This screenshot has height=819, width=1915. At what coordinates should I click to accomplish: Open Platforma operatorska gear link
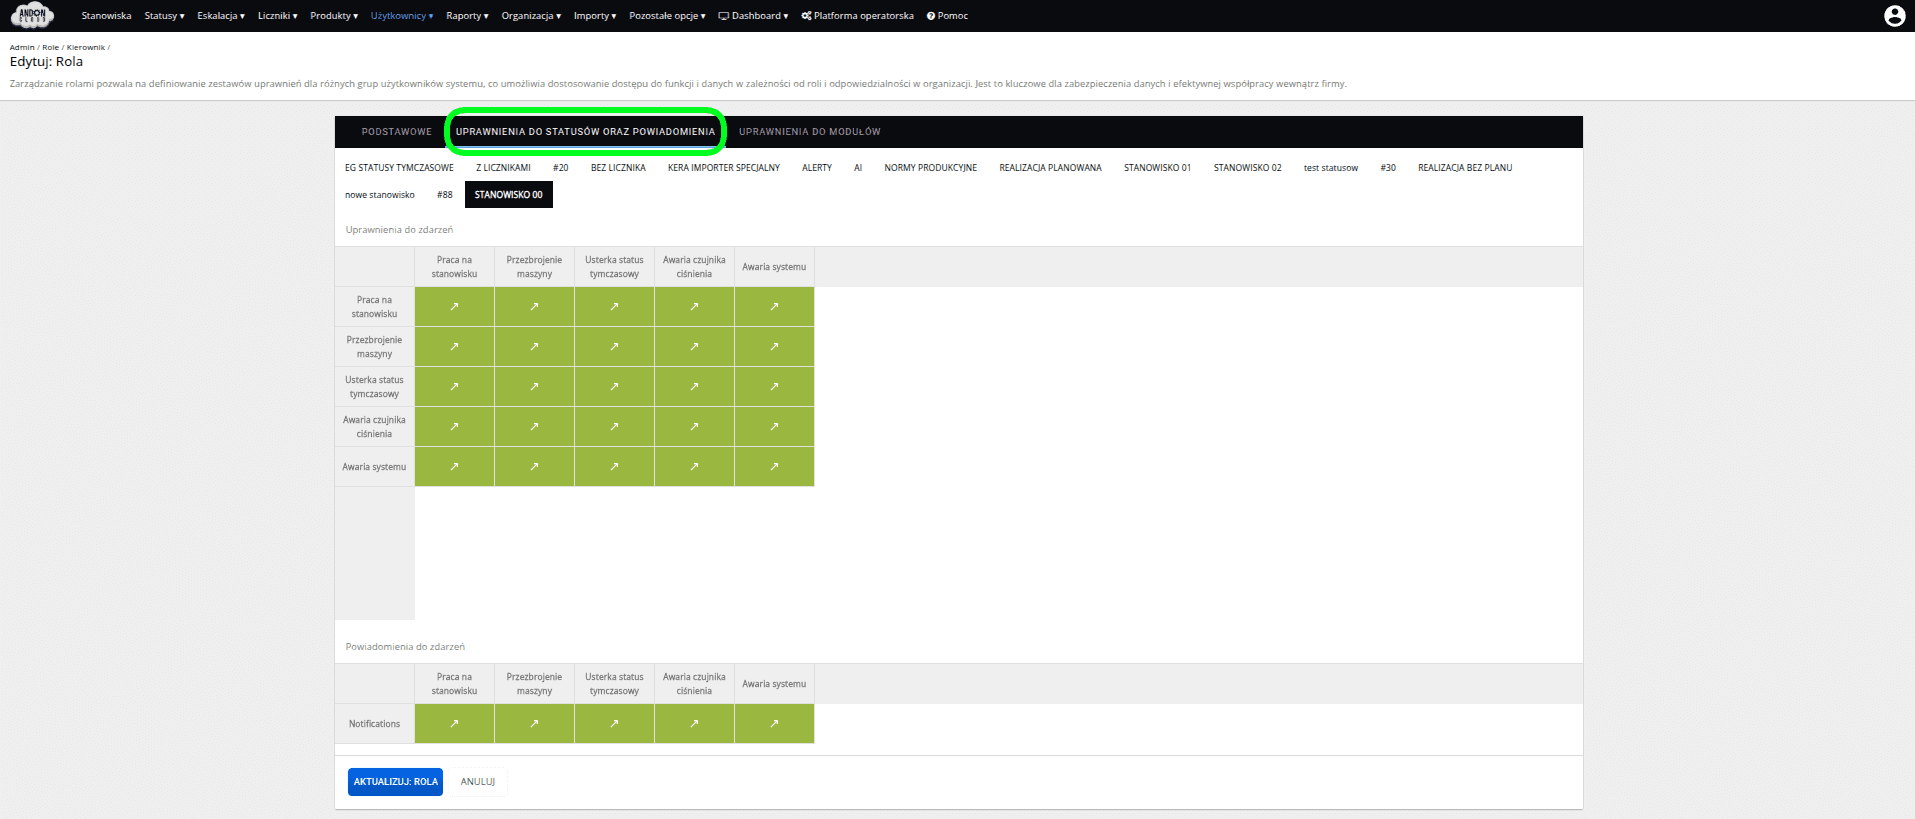(x=857, y=16)
